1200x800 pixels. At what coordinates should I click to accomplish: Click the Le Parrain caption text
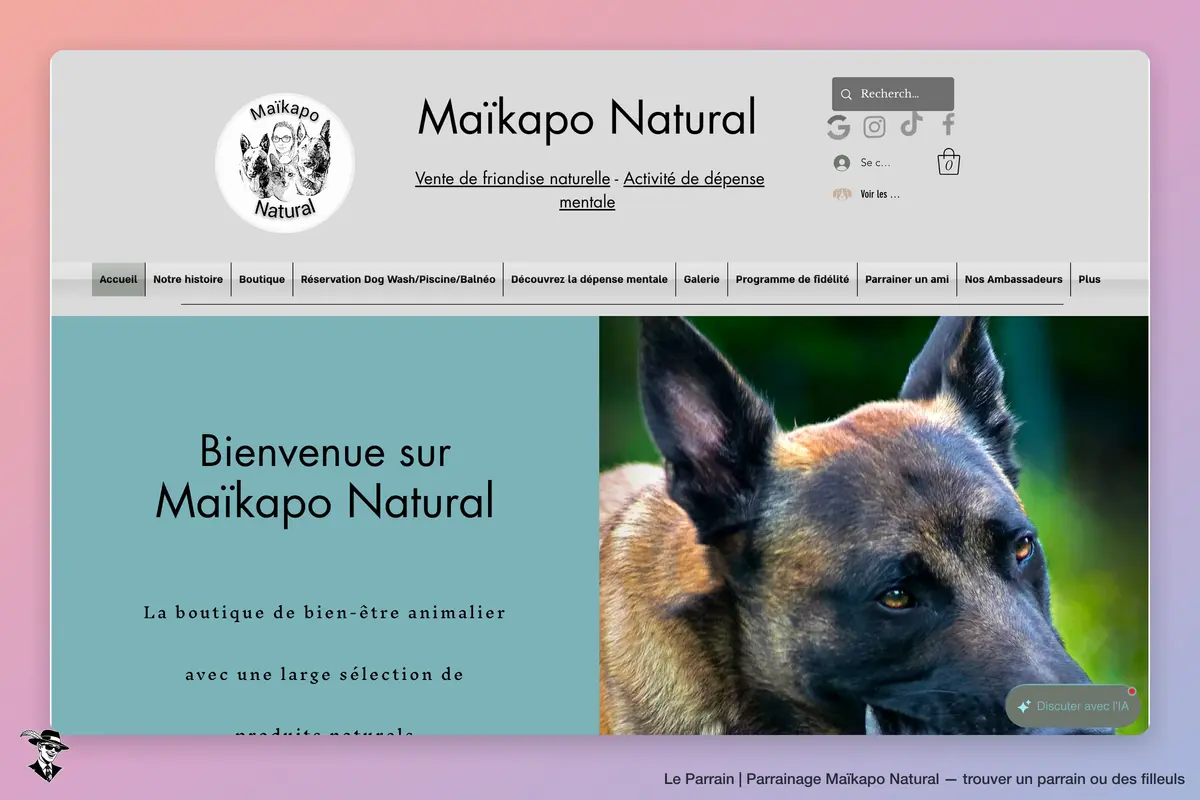(x=924, y=778)
